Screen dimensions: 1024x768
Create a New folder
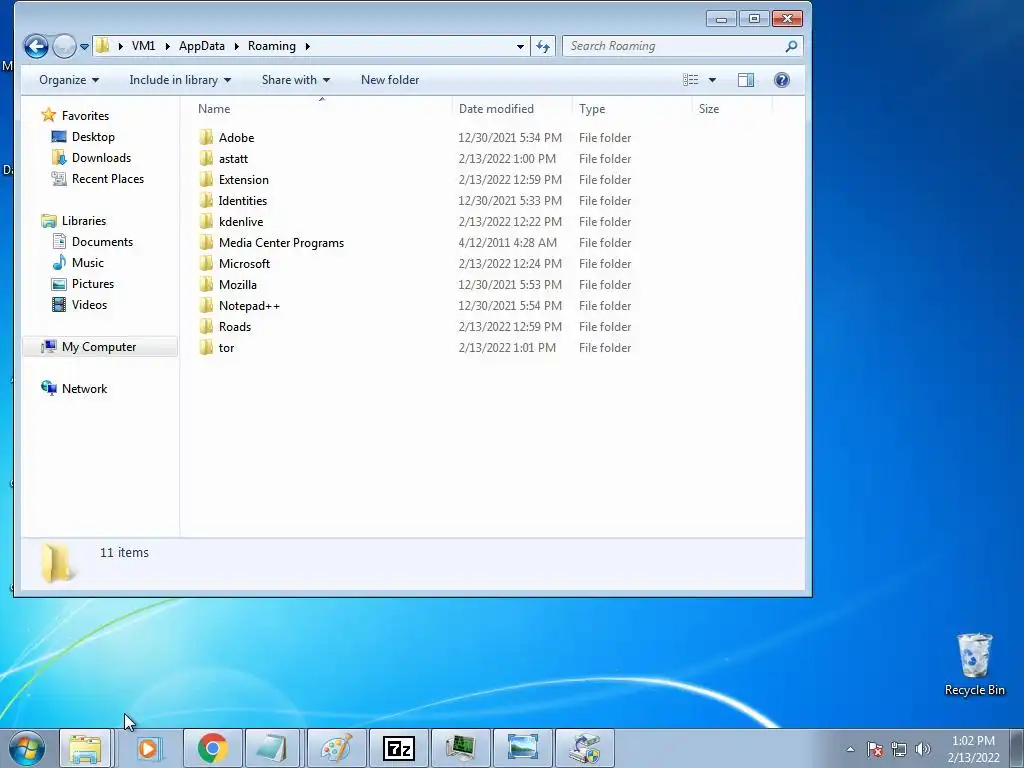coord(390,80)
